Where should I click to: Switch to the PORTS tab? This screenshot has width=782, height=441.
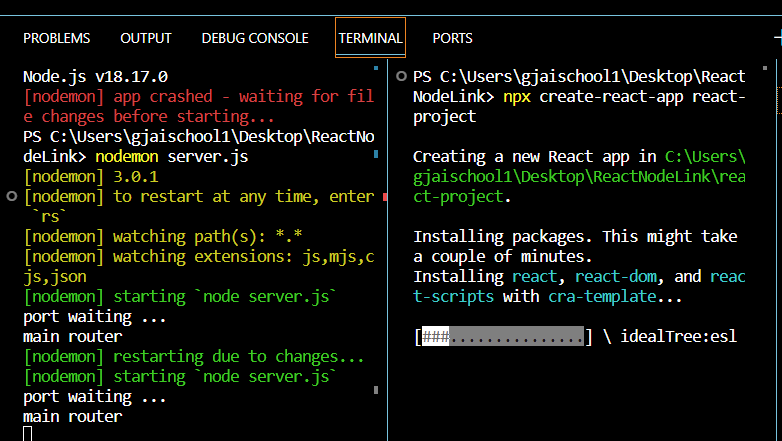tap(452, 38)
